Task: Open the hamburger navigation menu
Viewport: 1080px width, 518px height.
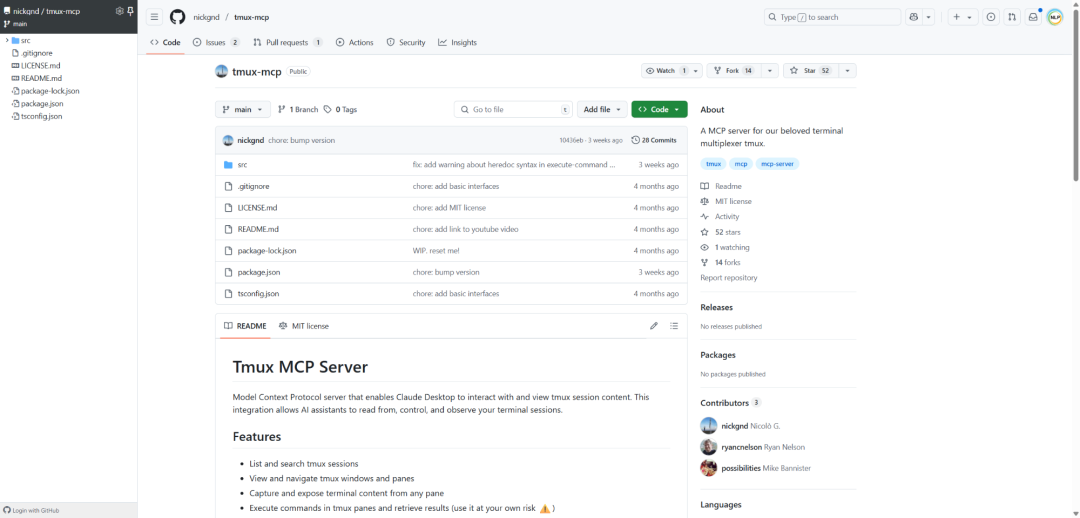Action: [x=155, y=17]
